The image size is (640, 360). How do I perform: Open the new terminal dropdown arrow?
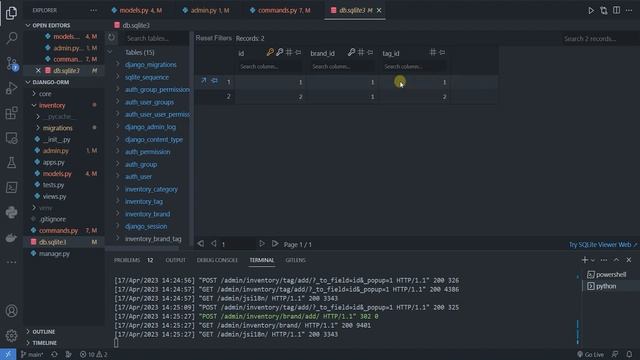coord(593,260)
